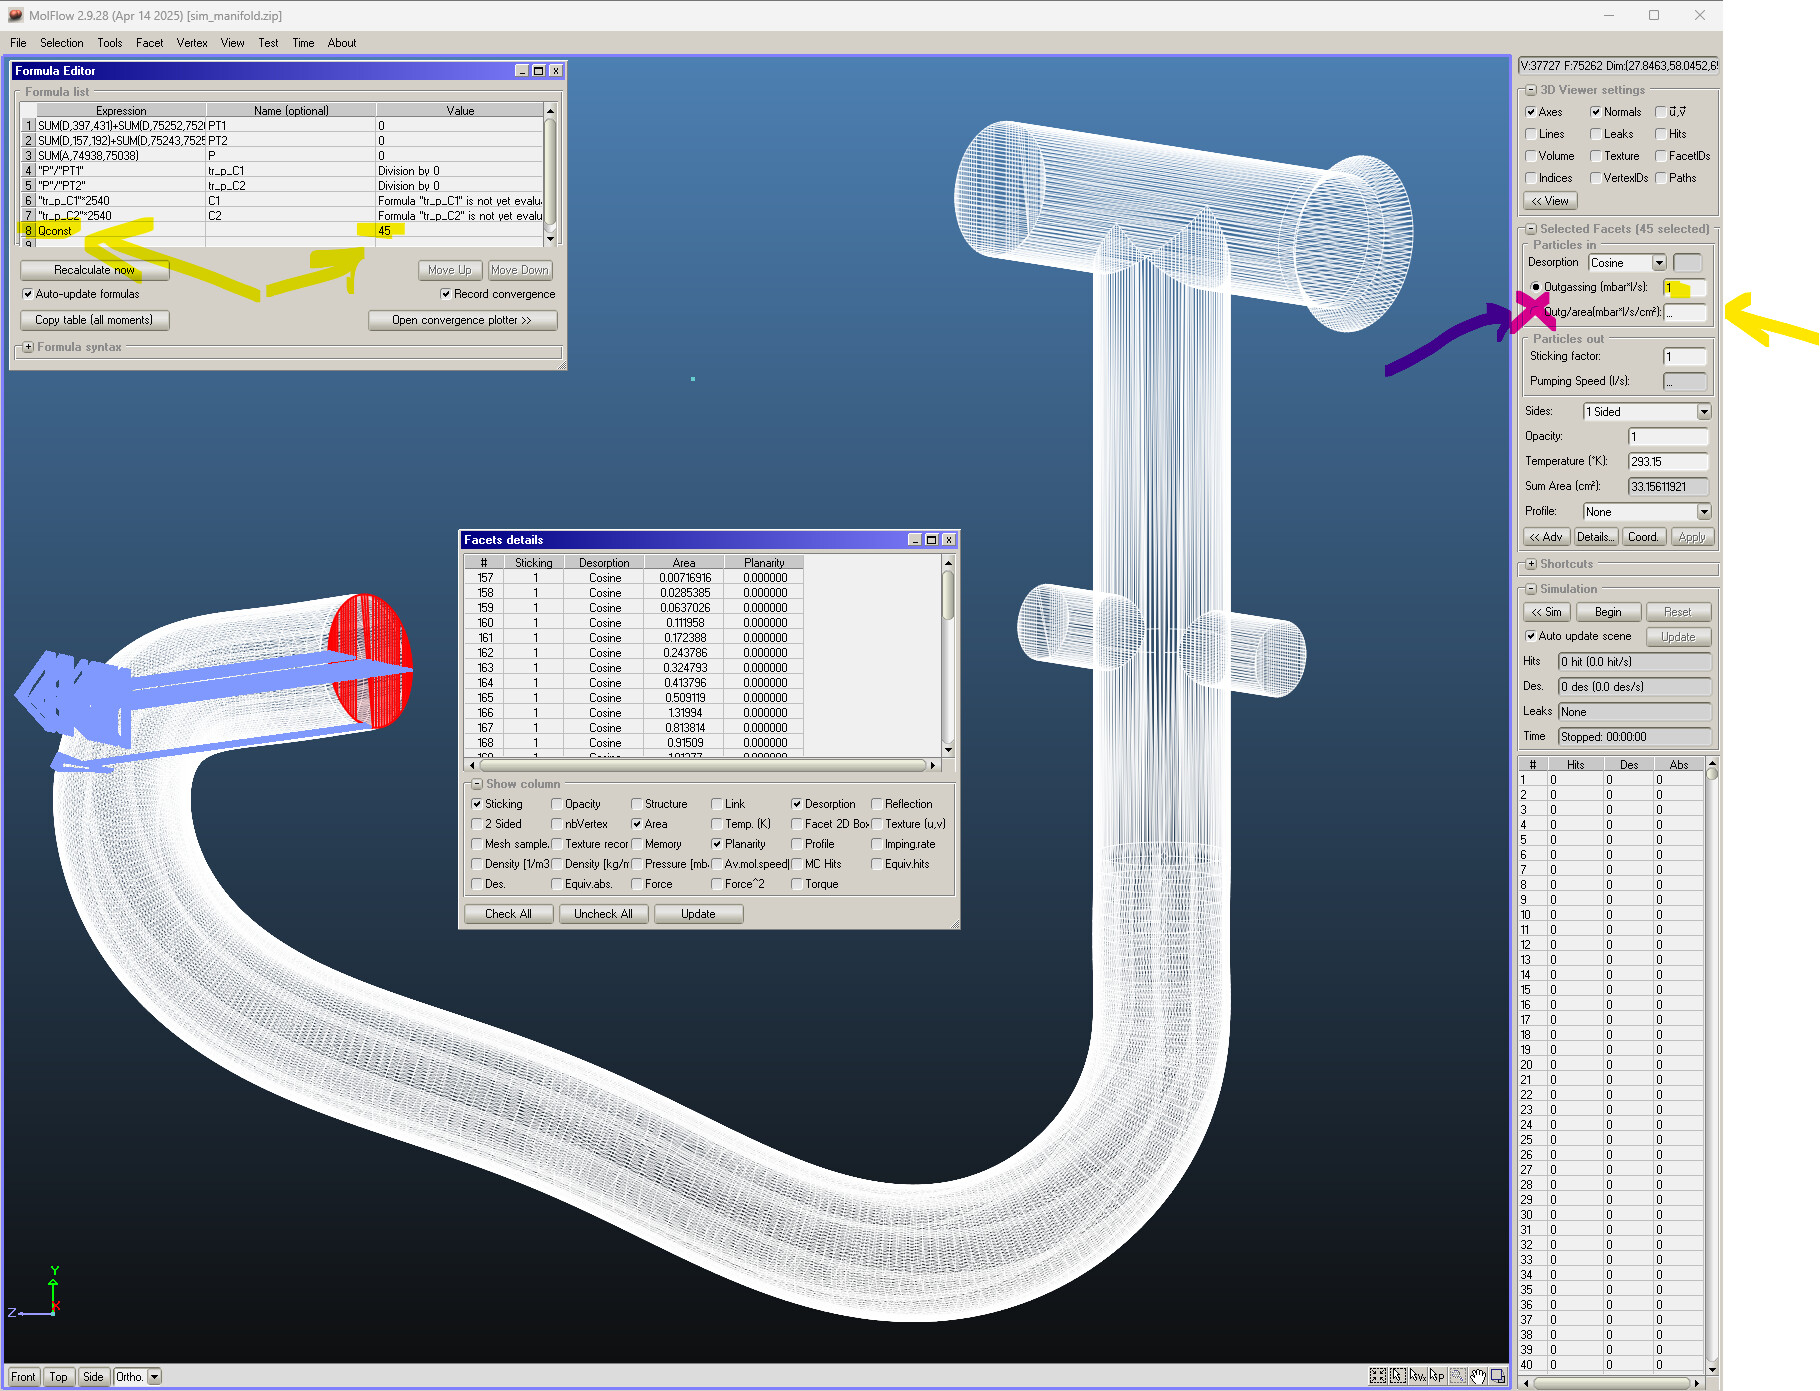The height and width of the screenshot is (1391, 1820).
Task: Disable the Normals checkbox
Action: tap(1596, 112)
